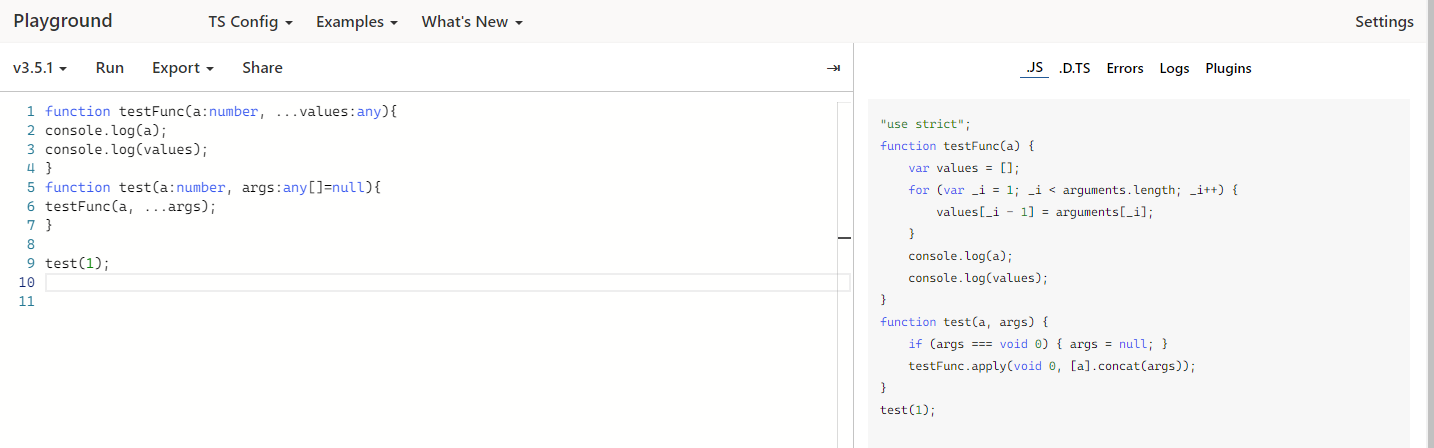Viewport: 1434px width, 448px height.
Task: Click the Share button
Action: pos(262,68)
